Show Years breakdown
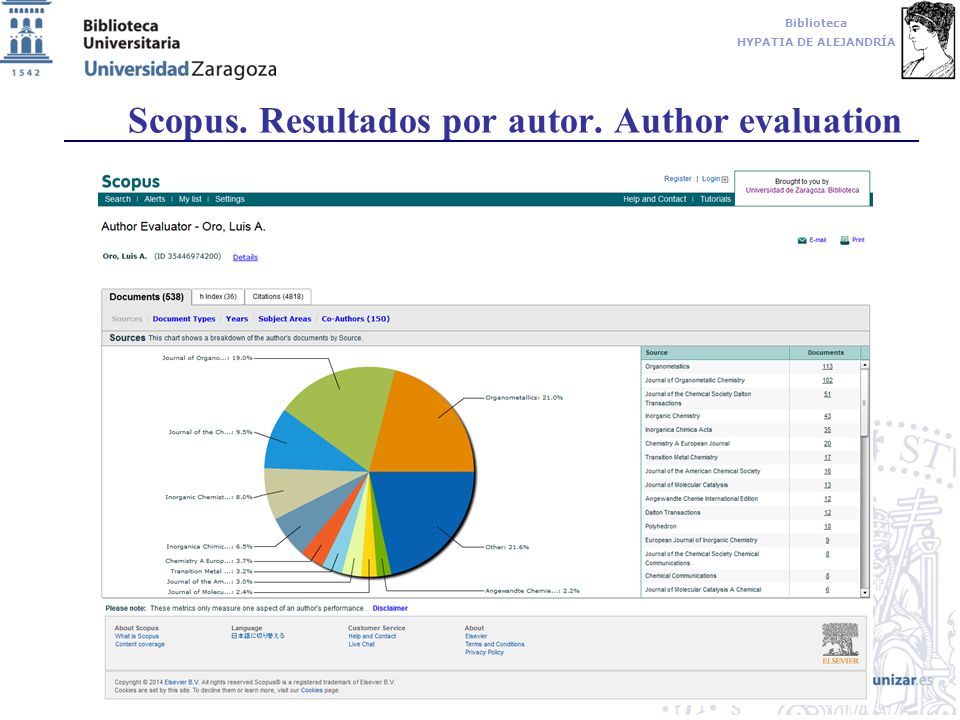Viewport: 960px width, 720px height. 237,319
